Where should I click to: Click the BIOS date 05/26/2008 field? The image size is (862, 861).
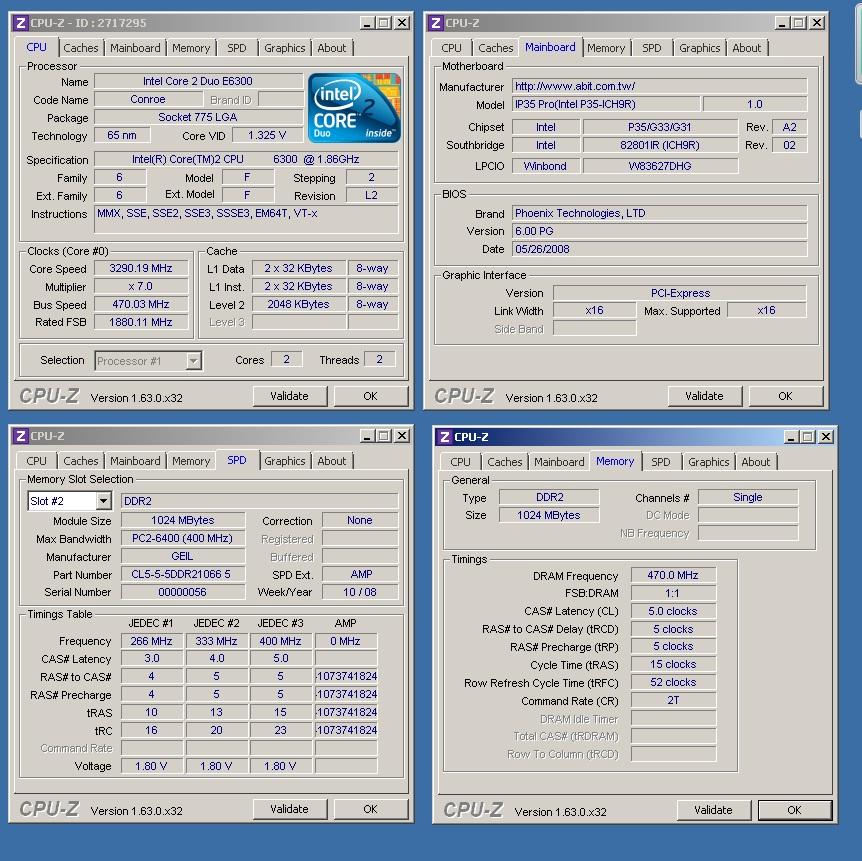pos(660,249)
